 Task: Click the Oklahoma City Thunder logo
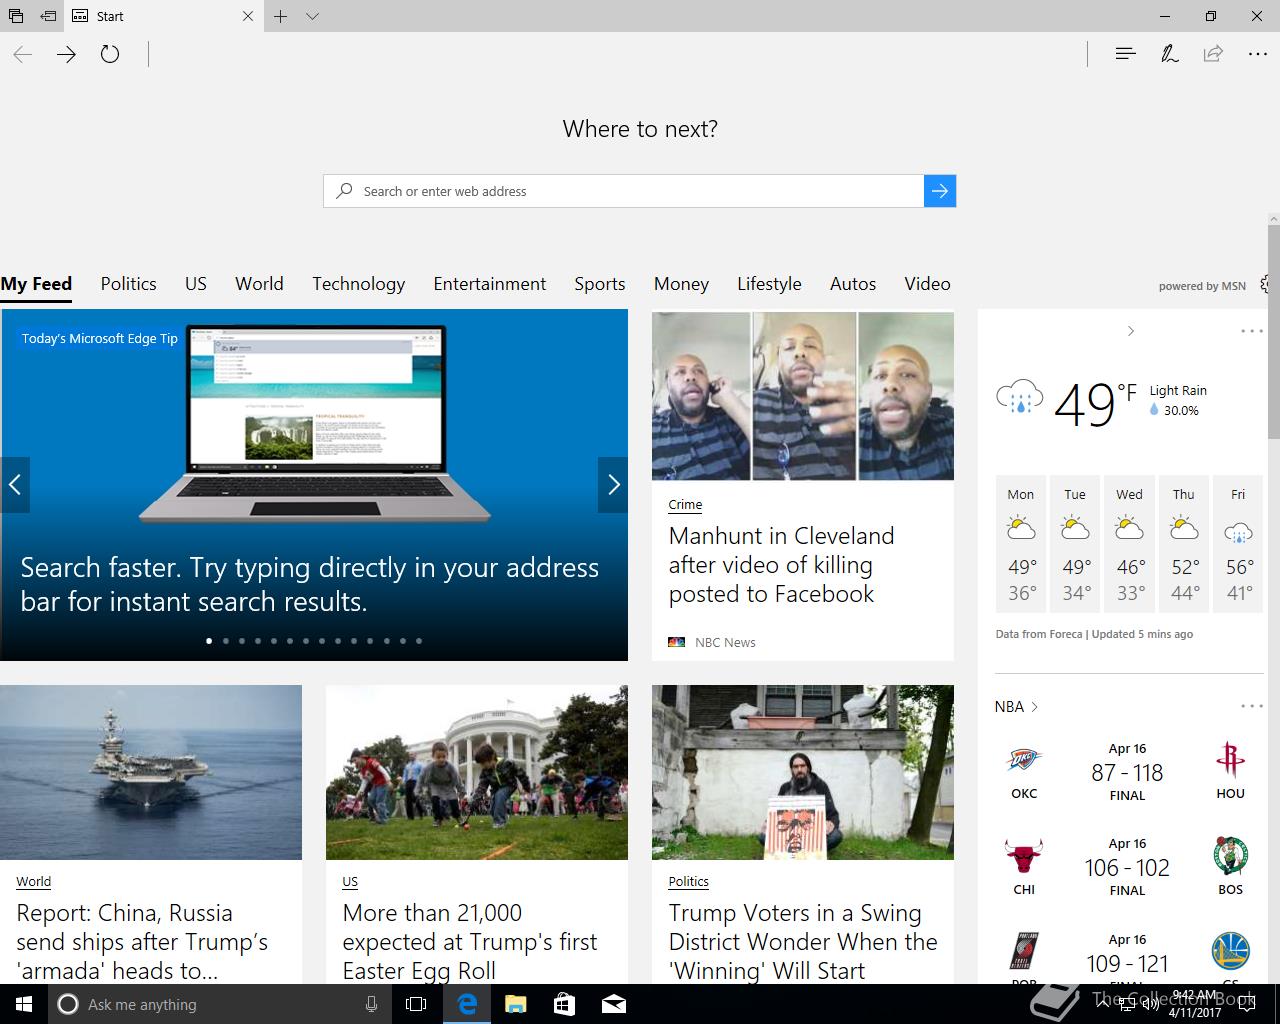(1024, 761)
